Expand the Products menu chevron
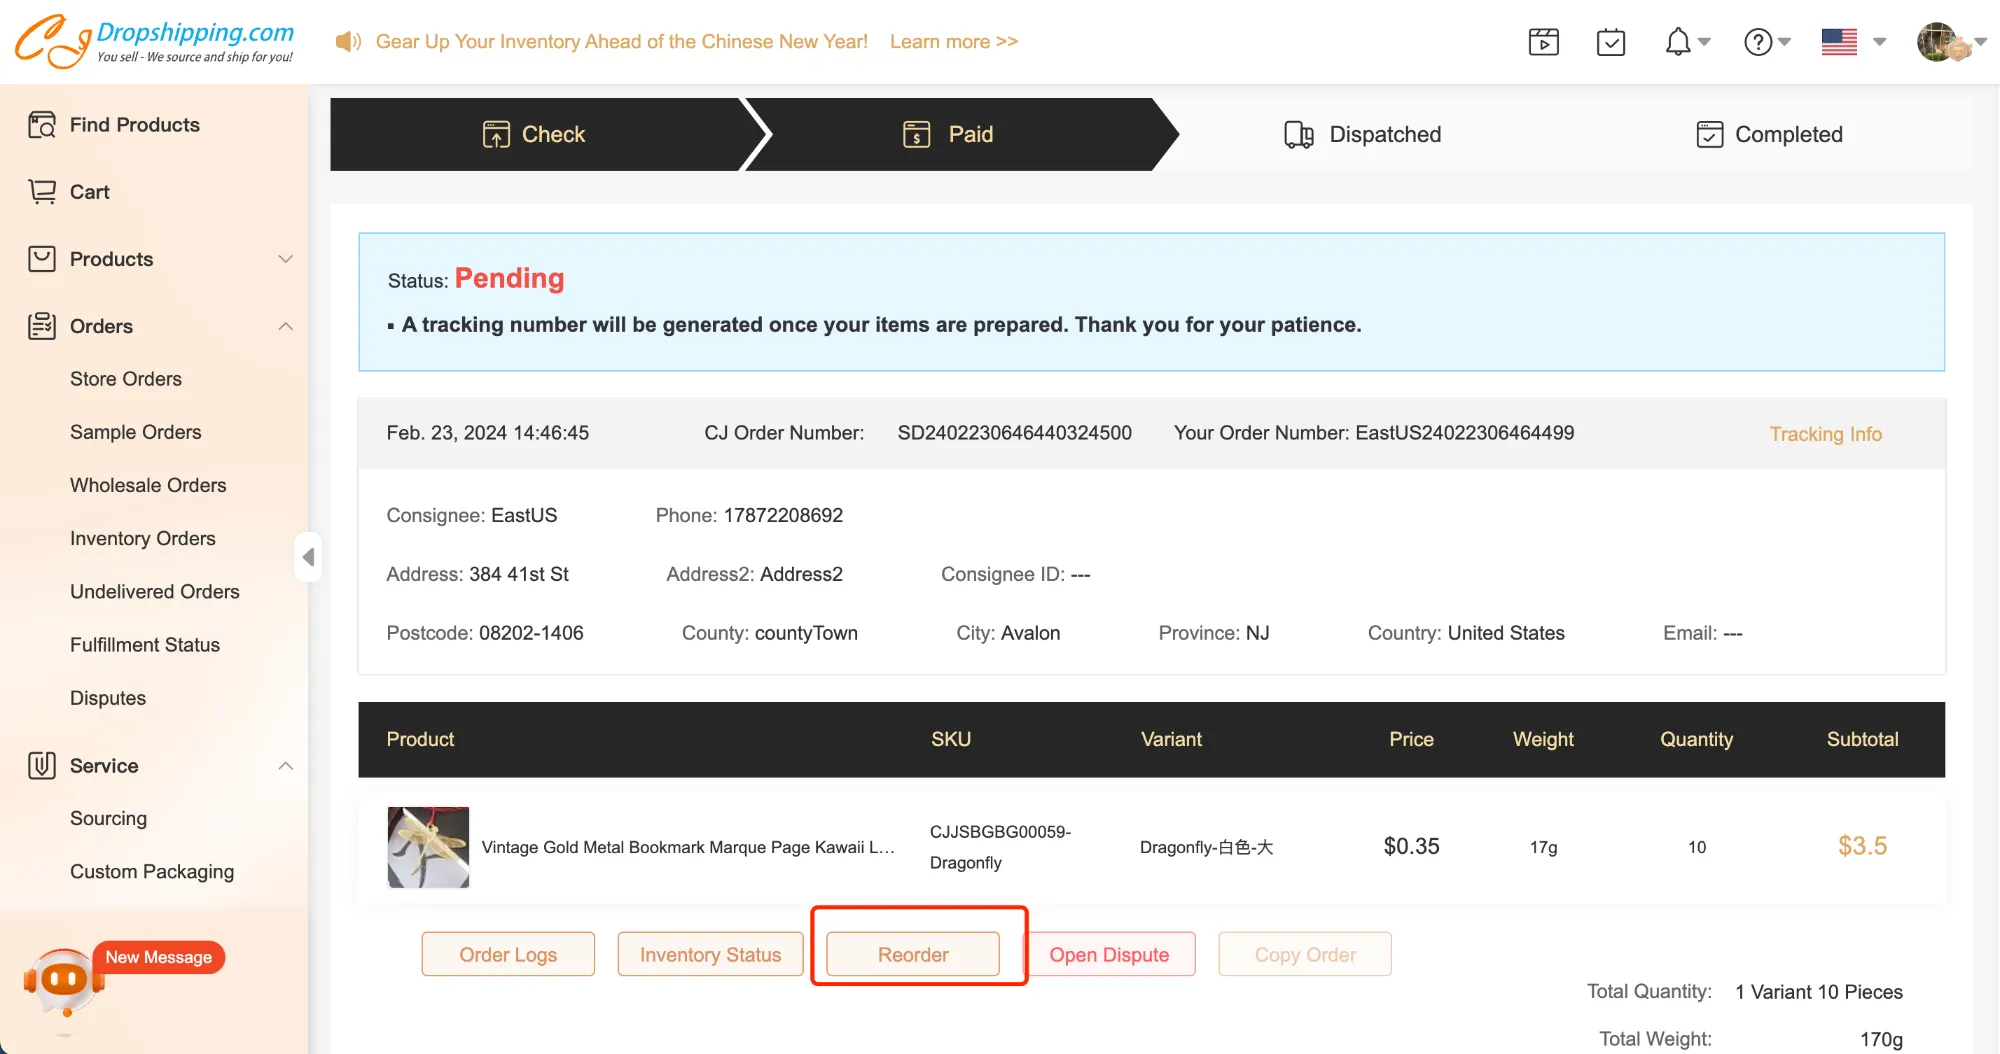2000x1054 pixels. (x=285, y=259)
